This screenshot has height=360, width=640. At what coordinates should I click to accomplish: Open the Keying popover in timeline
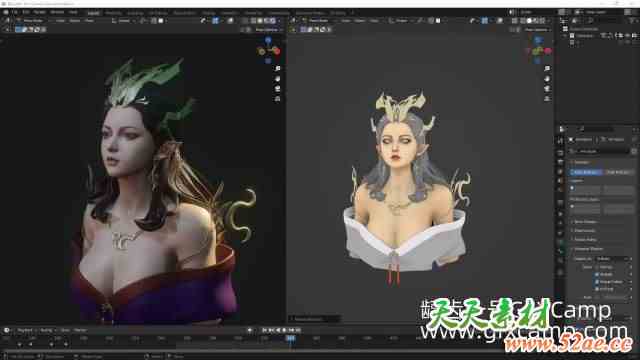pos(46,330)
